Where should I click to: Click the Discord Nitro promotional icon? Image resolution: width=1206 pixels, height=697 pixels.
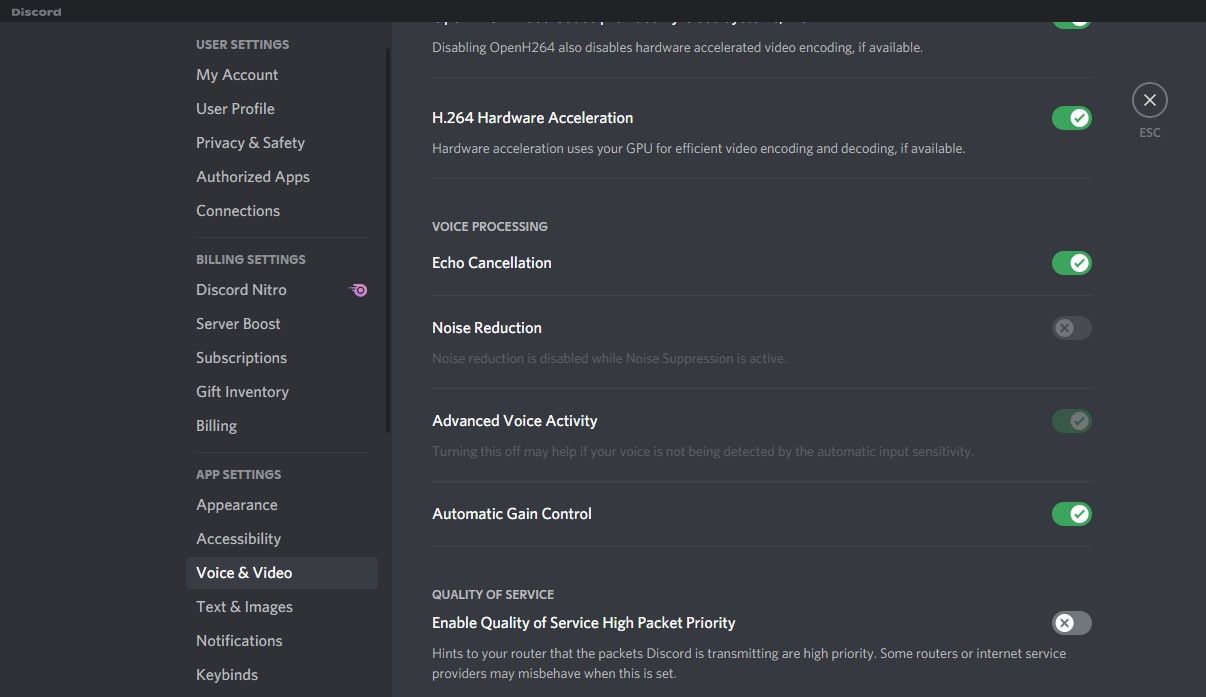(x=358, y=289)
